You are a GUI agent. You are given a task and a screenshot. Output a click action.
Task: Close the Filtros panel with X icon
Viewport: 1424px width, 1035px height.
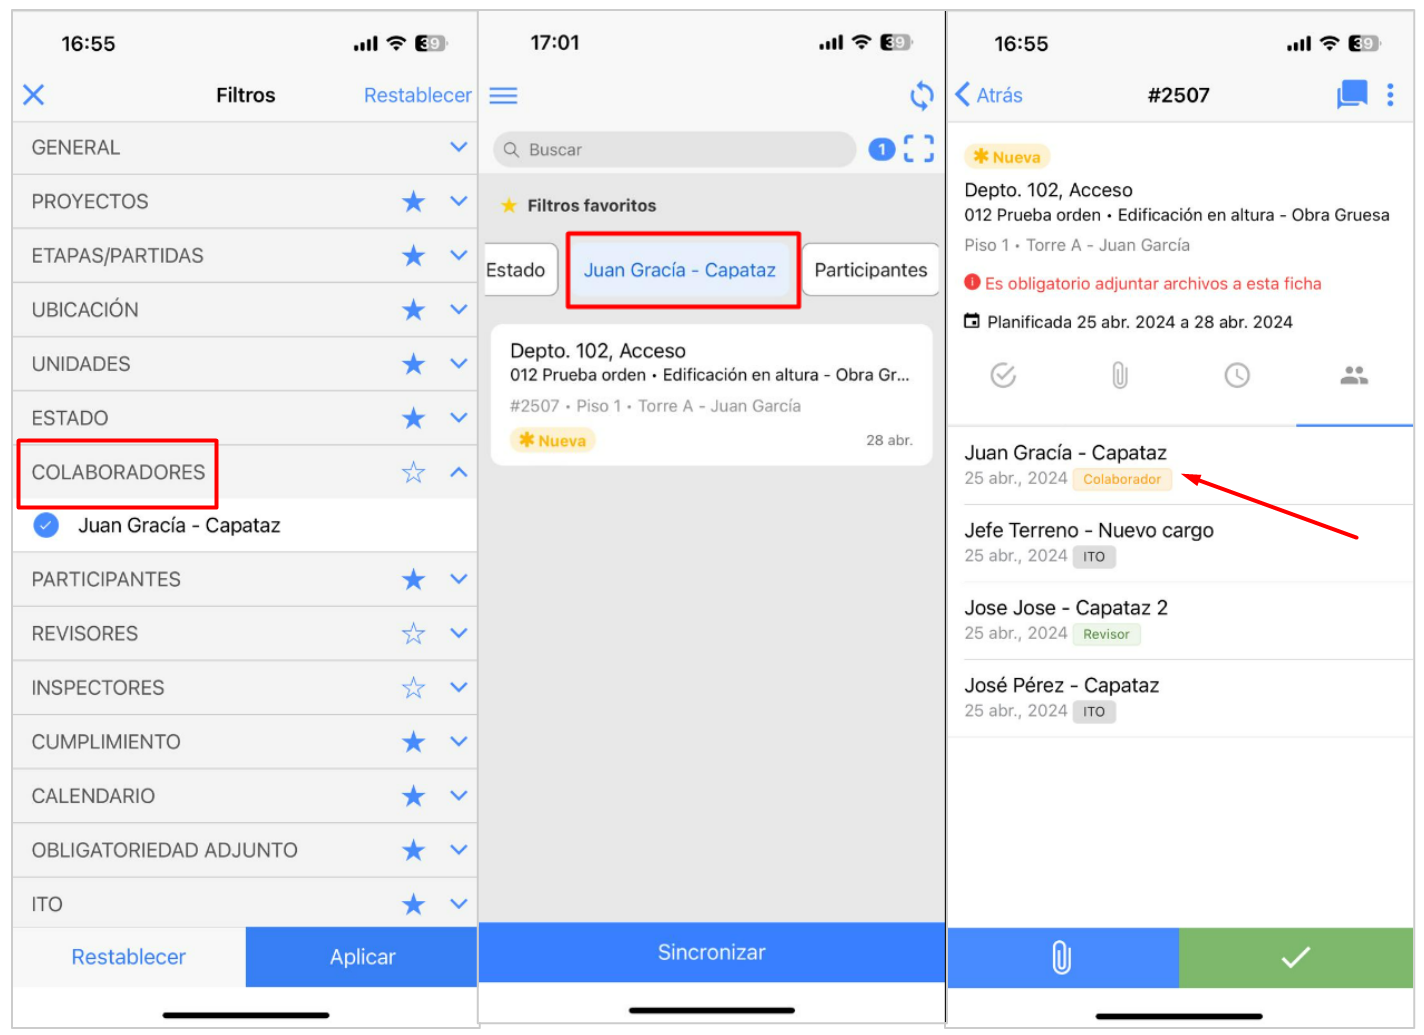34,95
